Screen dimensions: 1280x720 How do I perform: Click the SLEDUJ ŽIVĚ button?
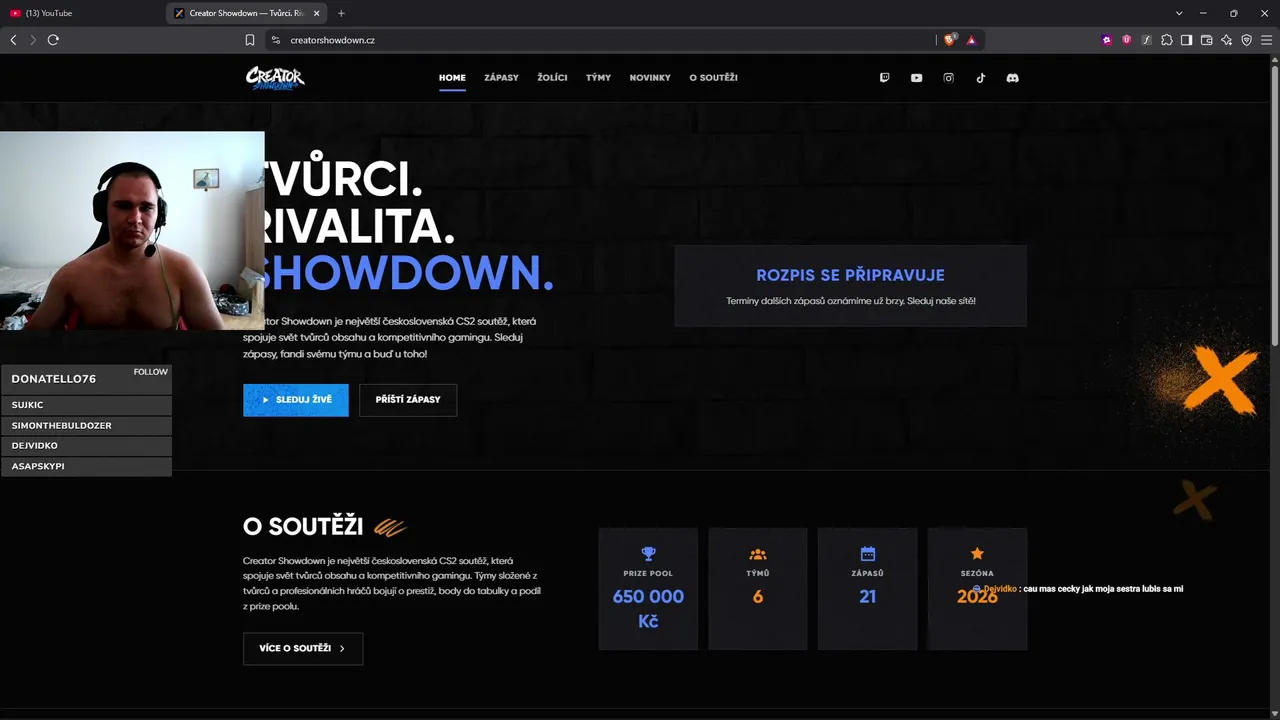(296, 400)
